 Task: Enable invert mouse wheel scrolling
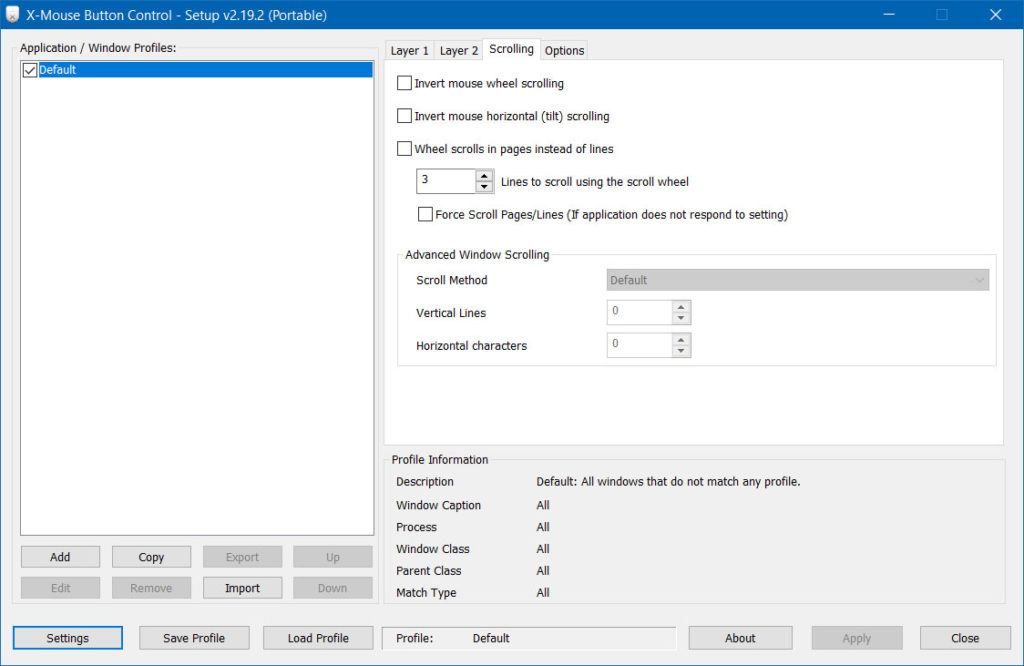404,83
